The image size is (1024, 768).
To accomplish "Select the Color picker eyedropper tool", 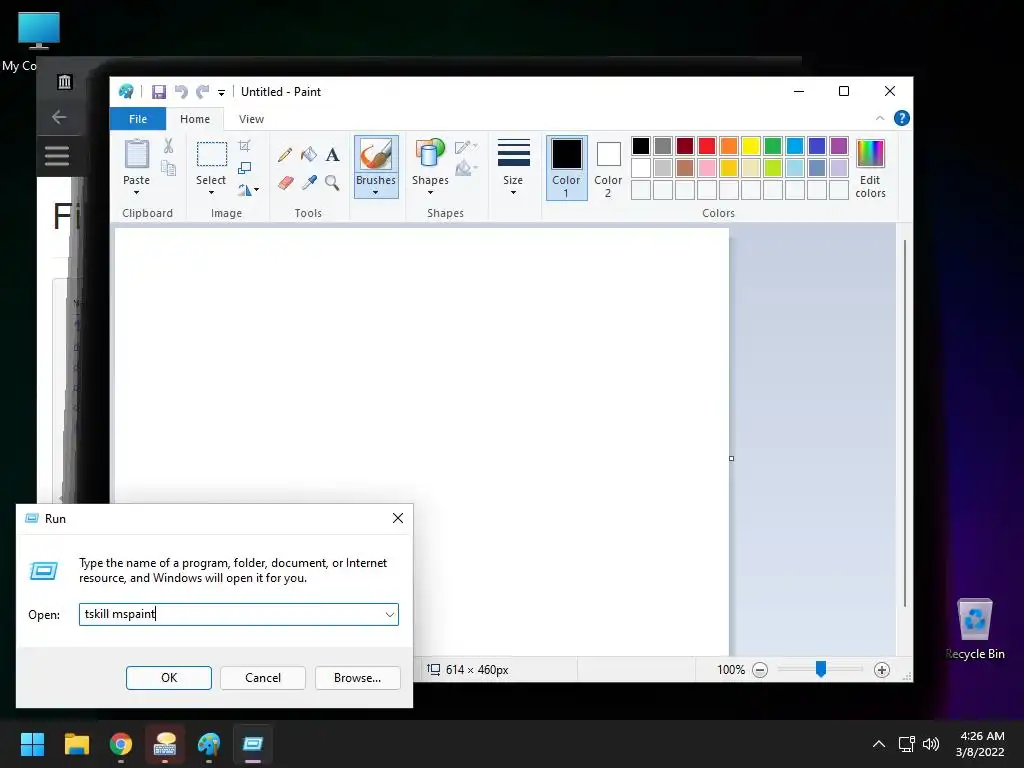I will [309, 182].
